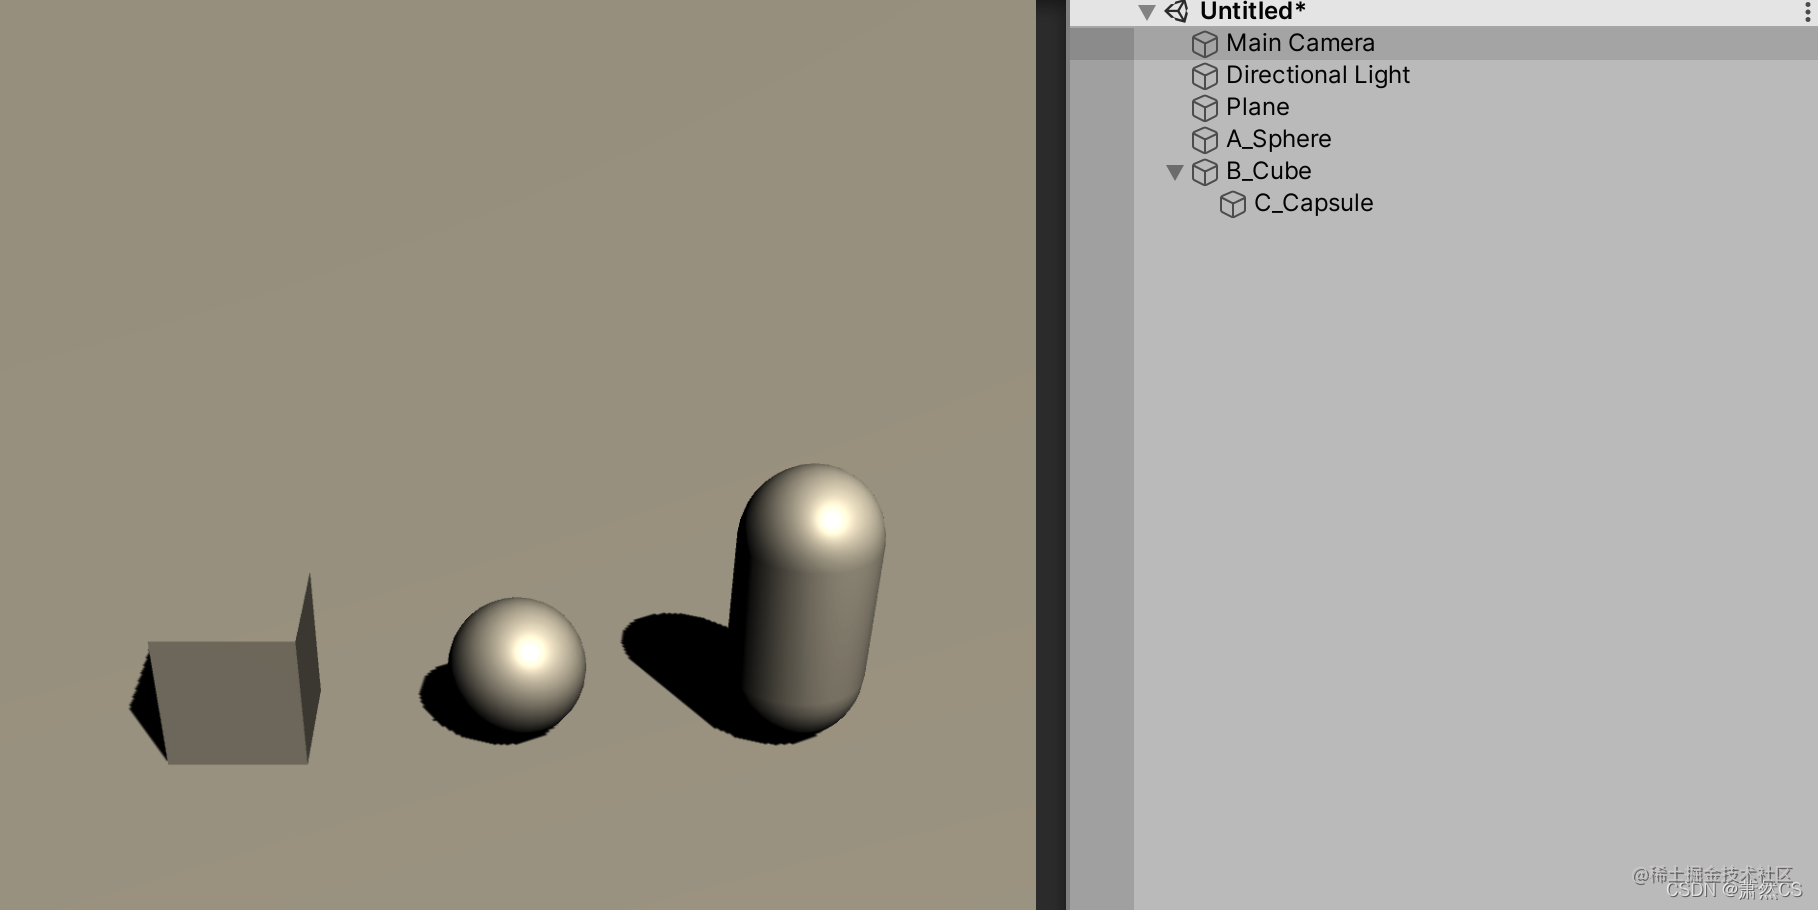
Task: Select the Main Camera object
Action: click(1300, 43)
